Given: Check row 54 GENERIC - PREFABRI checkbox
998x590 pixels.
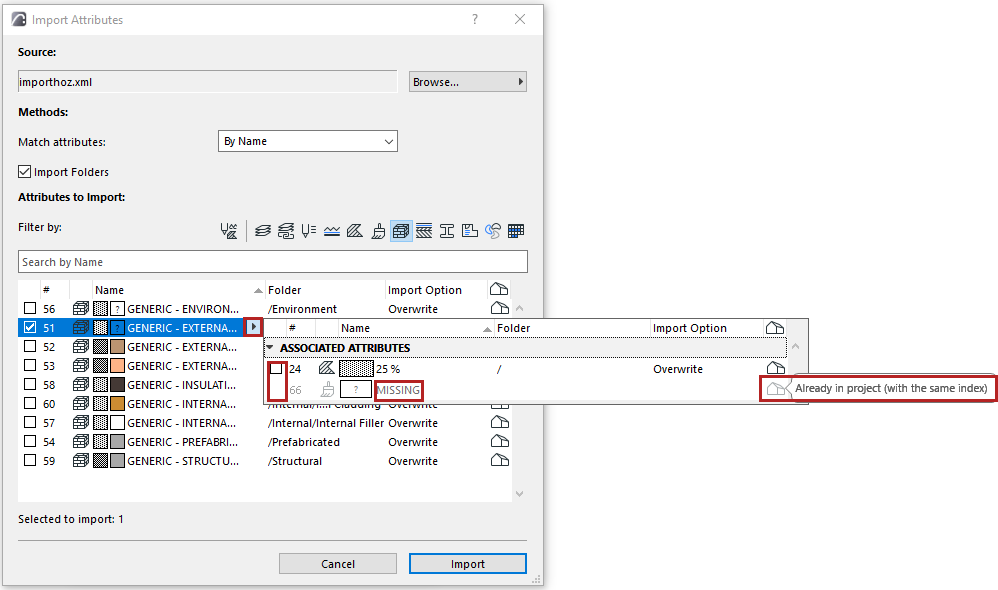Looking at the screenshot, I should tap(30, 441).
